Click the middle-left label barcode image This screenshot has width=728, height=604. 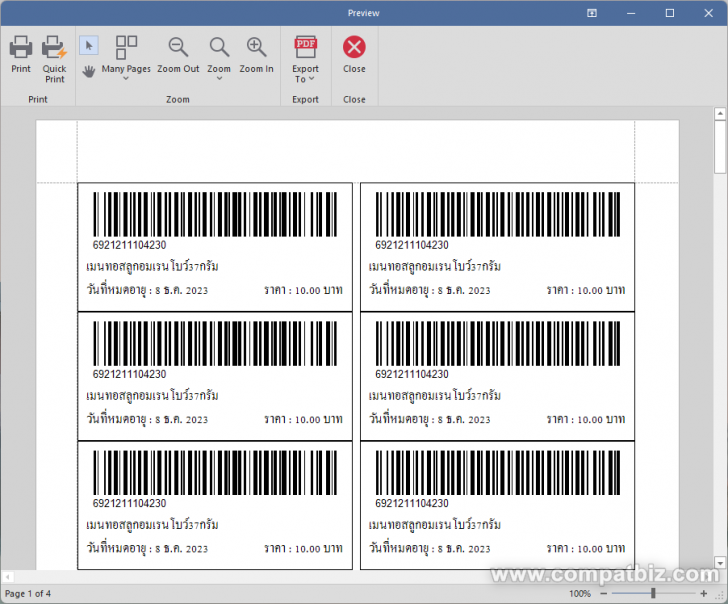click(x=215, y=343)
